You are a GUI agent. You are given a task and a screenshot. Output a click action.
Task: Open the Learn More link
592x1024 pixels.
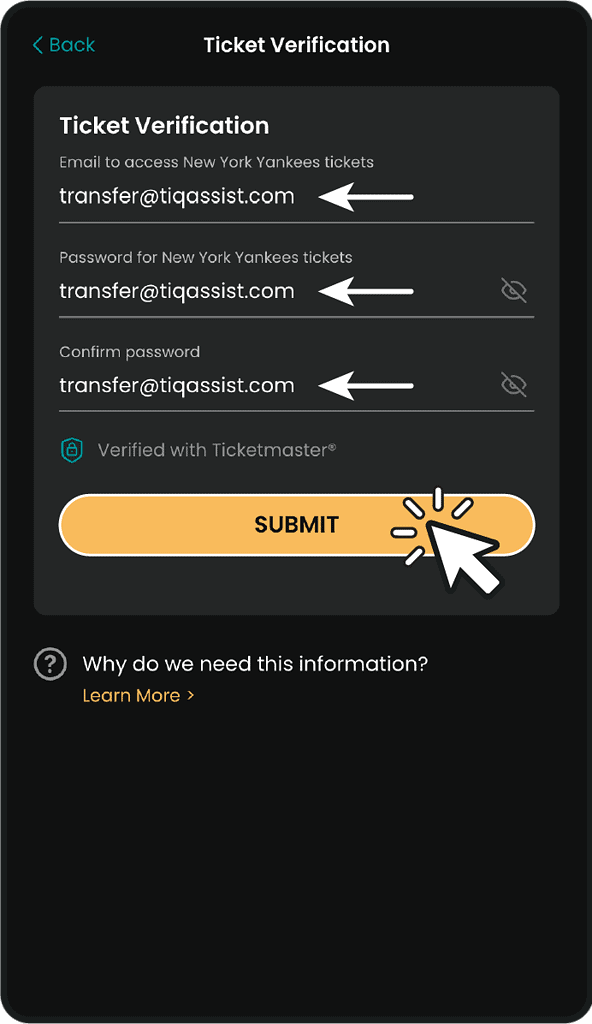click(x=131, y=696)
